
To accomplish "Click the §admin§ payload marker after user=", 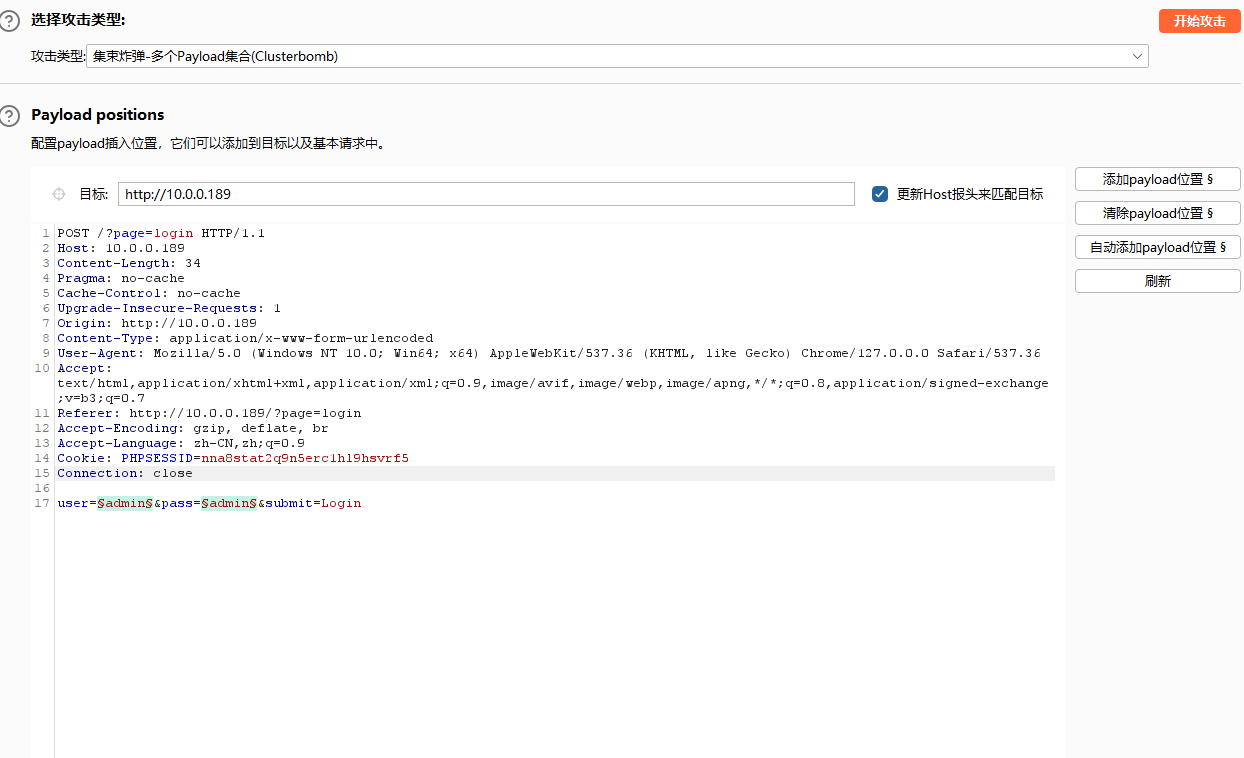I will (x=124, y=503).
